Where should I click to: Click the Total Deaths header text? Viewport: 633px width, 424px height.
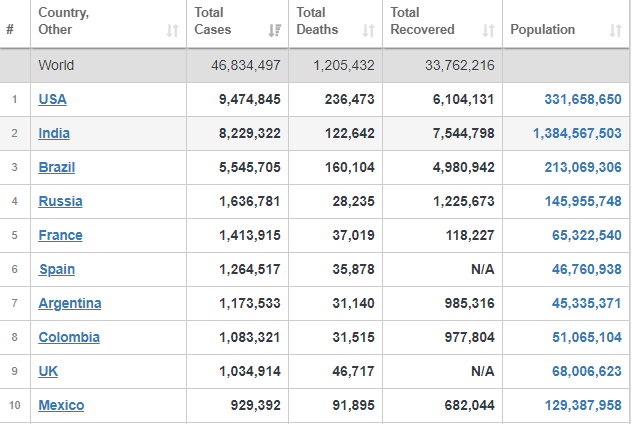click(x=317, y=21)
